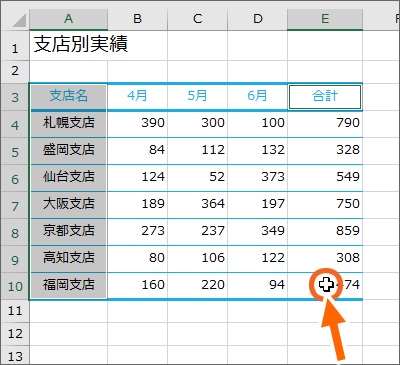Image resolution: width=400 pixels, height=365 pixels.
Task: Select the 4月 header cell
Action: (x=137, y=97)
